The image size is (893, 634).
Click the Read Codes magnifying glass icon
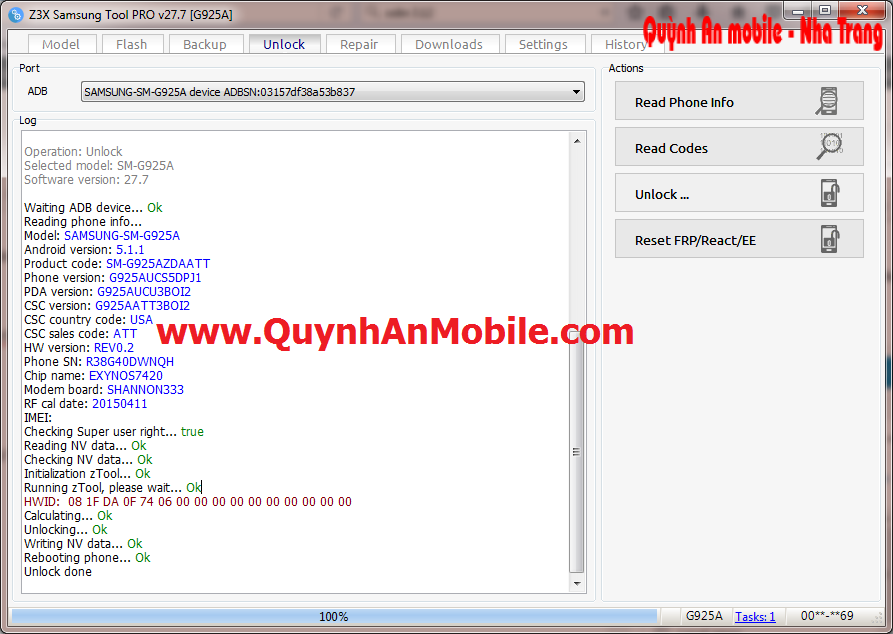click(x=830, y=146)
